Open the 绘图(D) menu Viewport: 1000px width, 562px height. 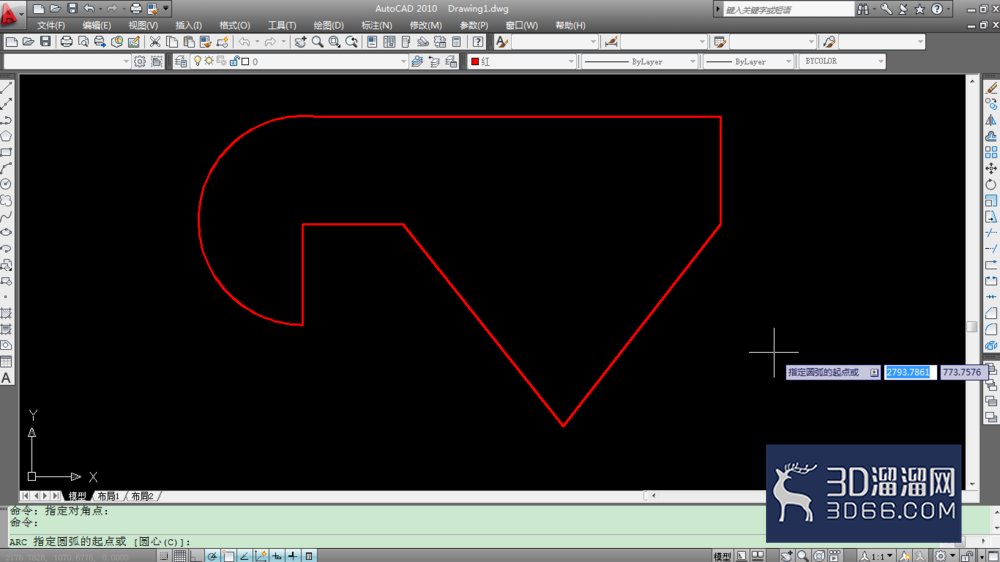pyautogui.click(x=328, y=26)
